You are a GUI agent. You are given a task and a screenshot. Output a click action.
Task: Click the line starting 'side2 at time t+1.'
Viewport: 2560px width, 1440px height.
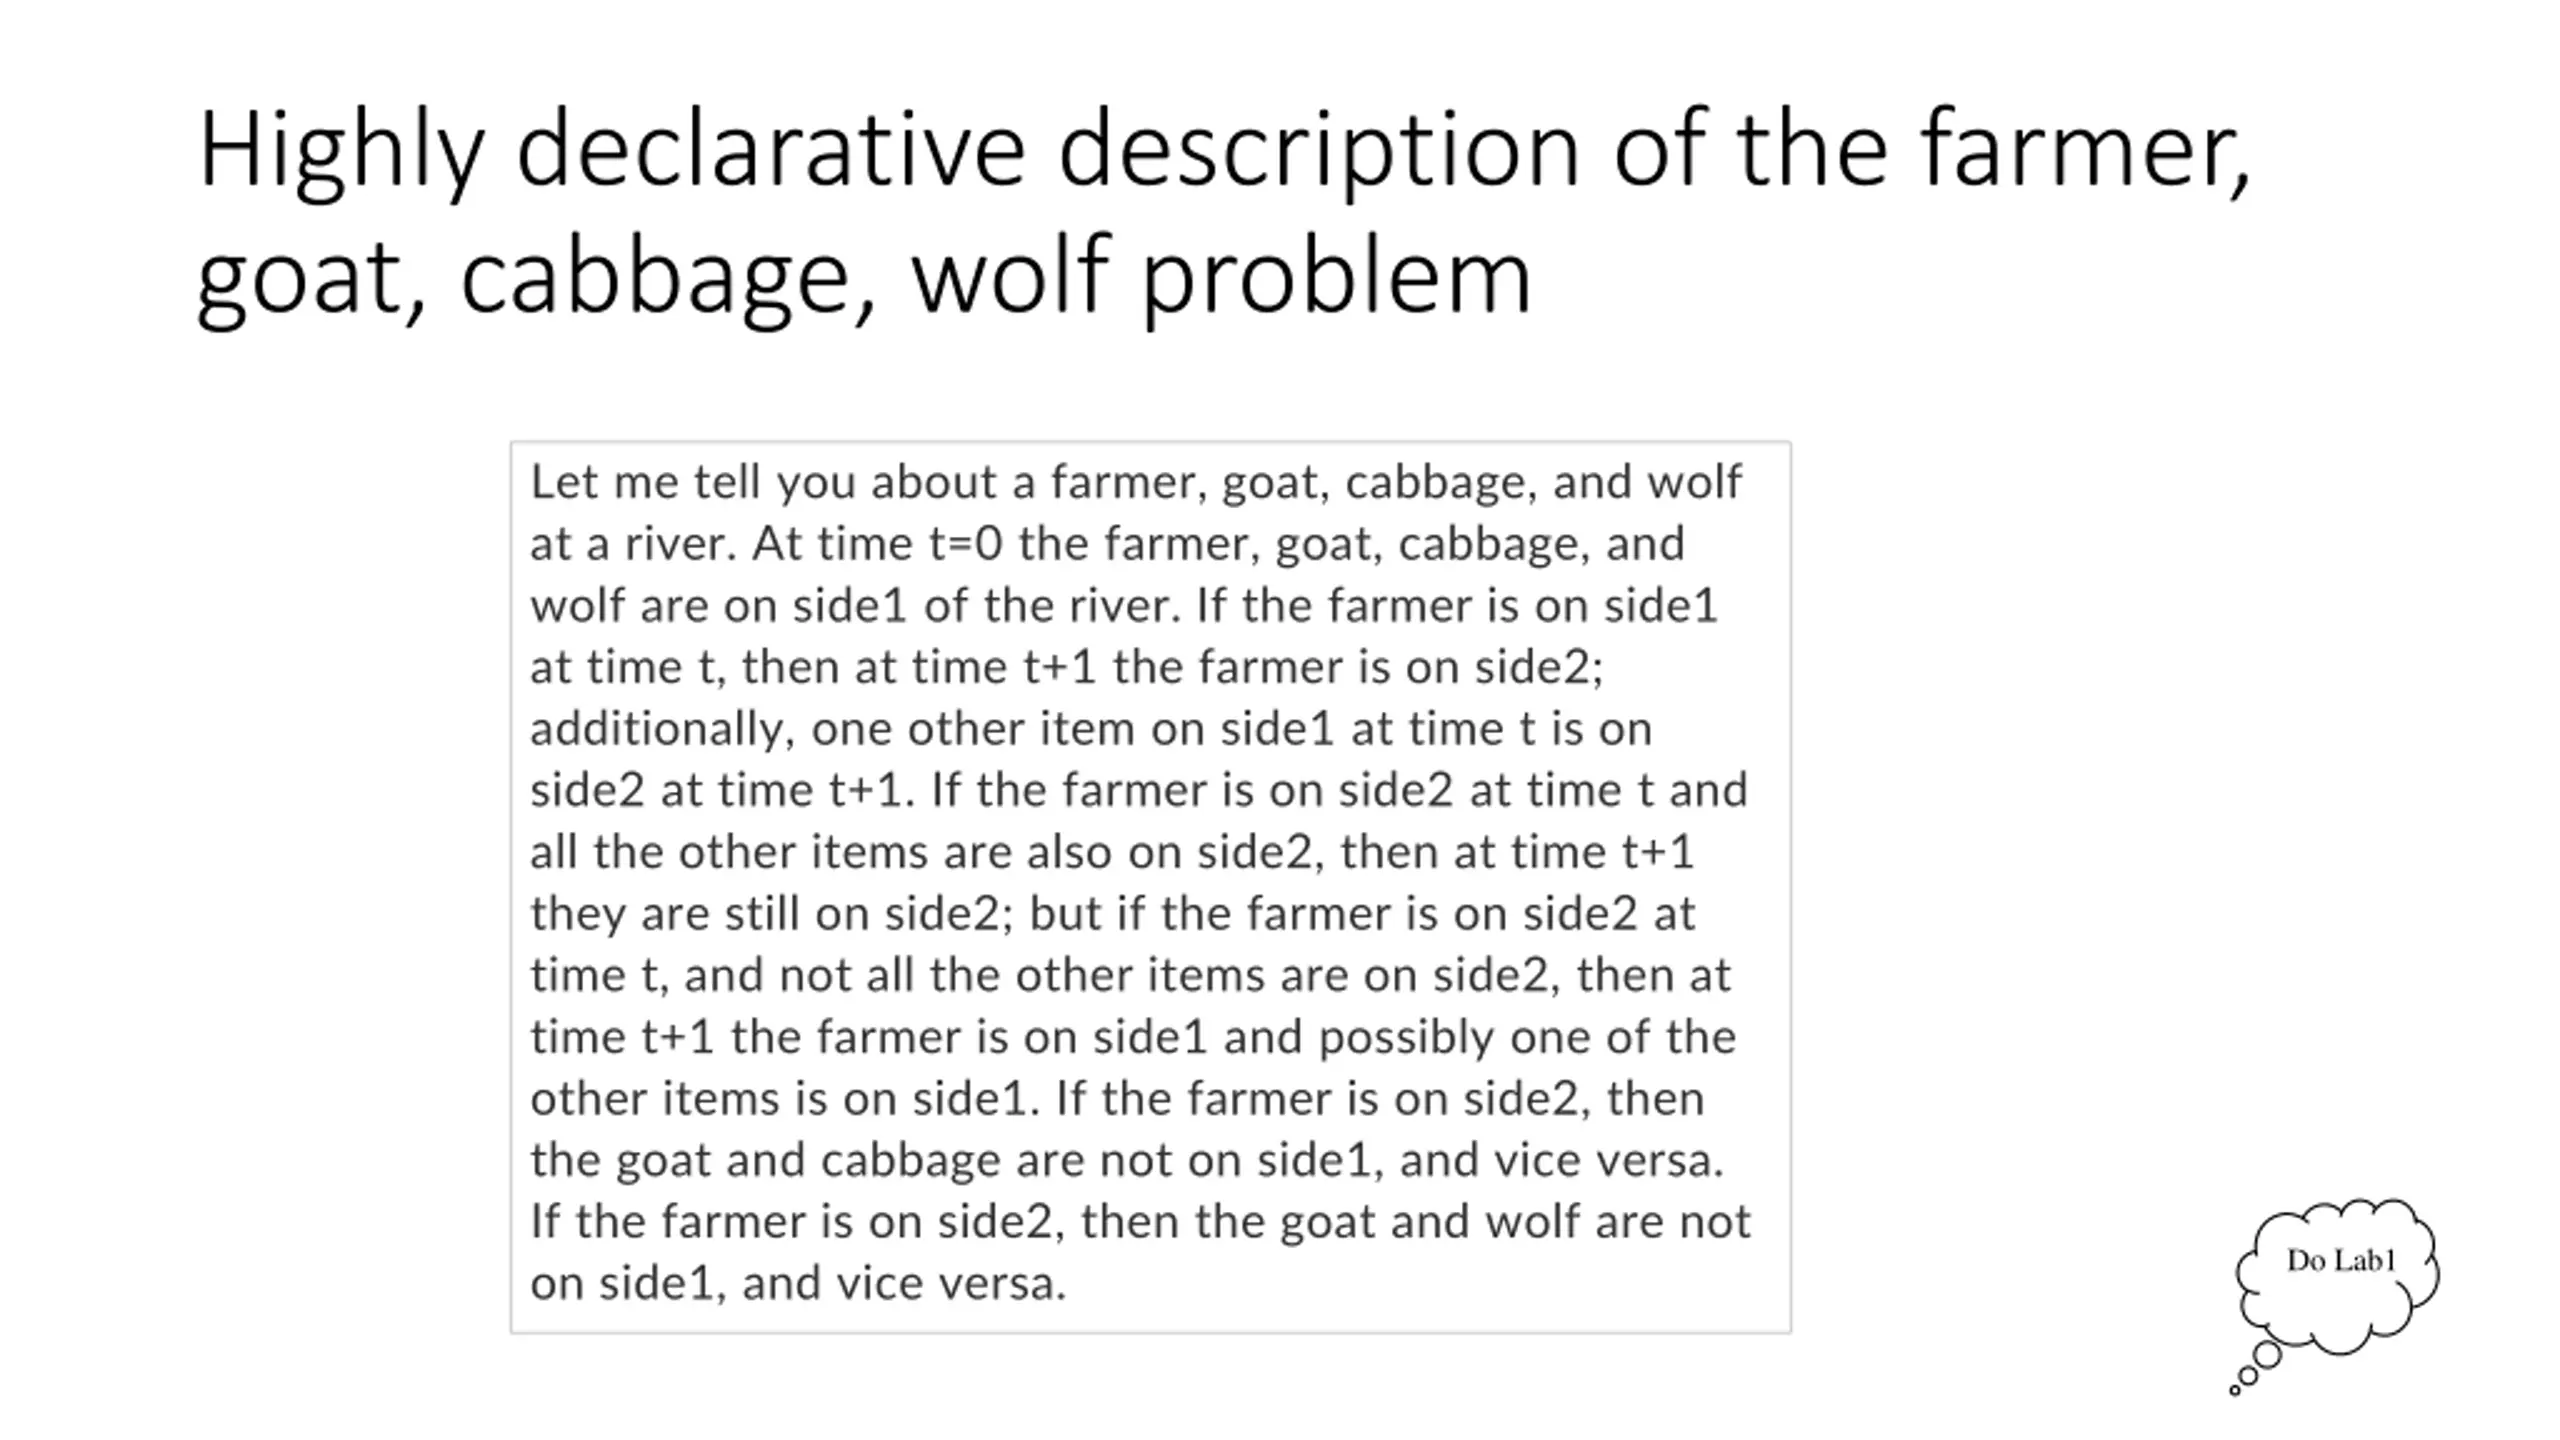click(x=1139, y=790)
